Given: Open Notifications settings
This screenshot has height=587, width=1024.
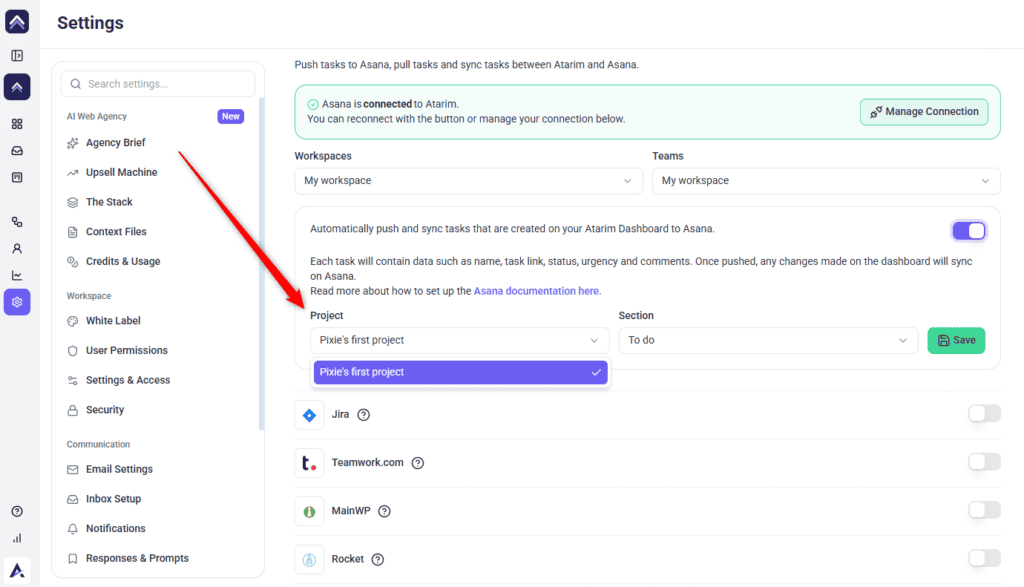Looking at the screenshot, I should point(116,529).
